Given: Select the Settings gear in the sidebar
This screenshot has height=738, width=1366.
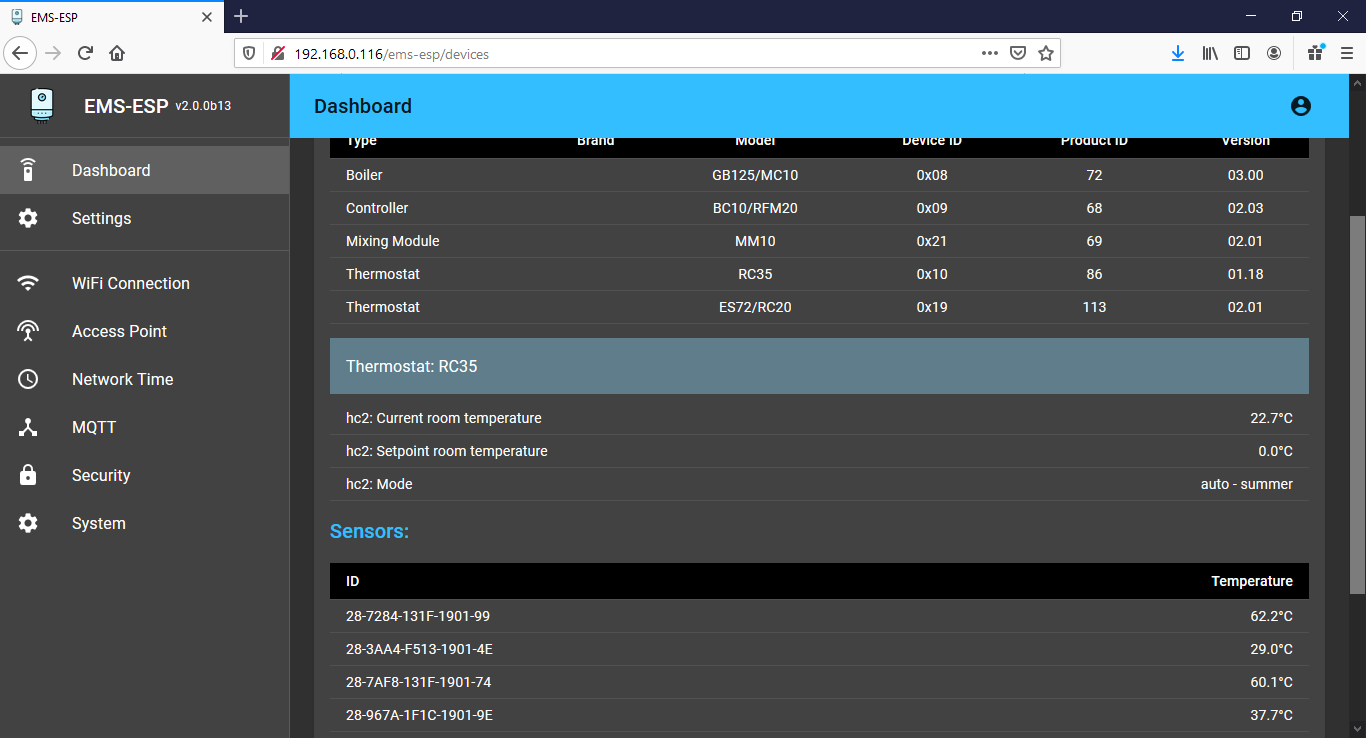Looking at the screenshot, I should 101,218.
